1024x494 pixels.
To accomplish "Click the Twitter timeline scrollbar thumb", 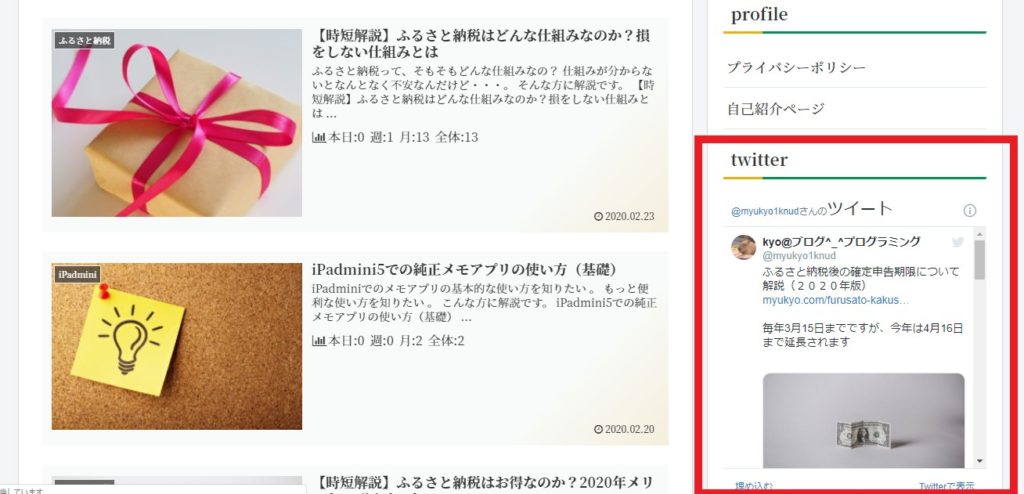I will pyautogui.click(x=979, y=259).
